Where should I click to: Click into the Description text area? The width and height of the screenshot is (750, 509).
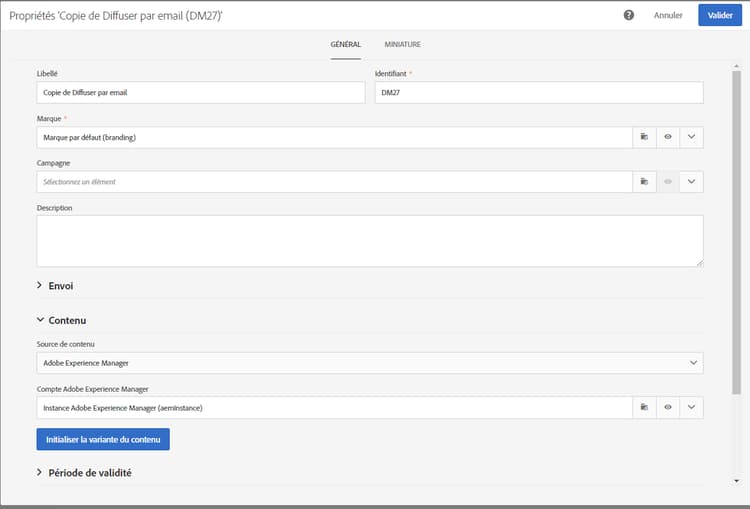[370, 241]
